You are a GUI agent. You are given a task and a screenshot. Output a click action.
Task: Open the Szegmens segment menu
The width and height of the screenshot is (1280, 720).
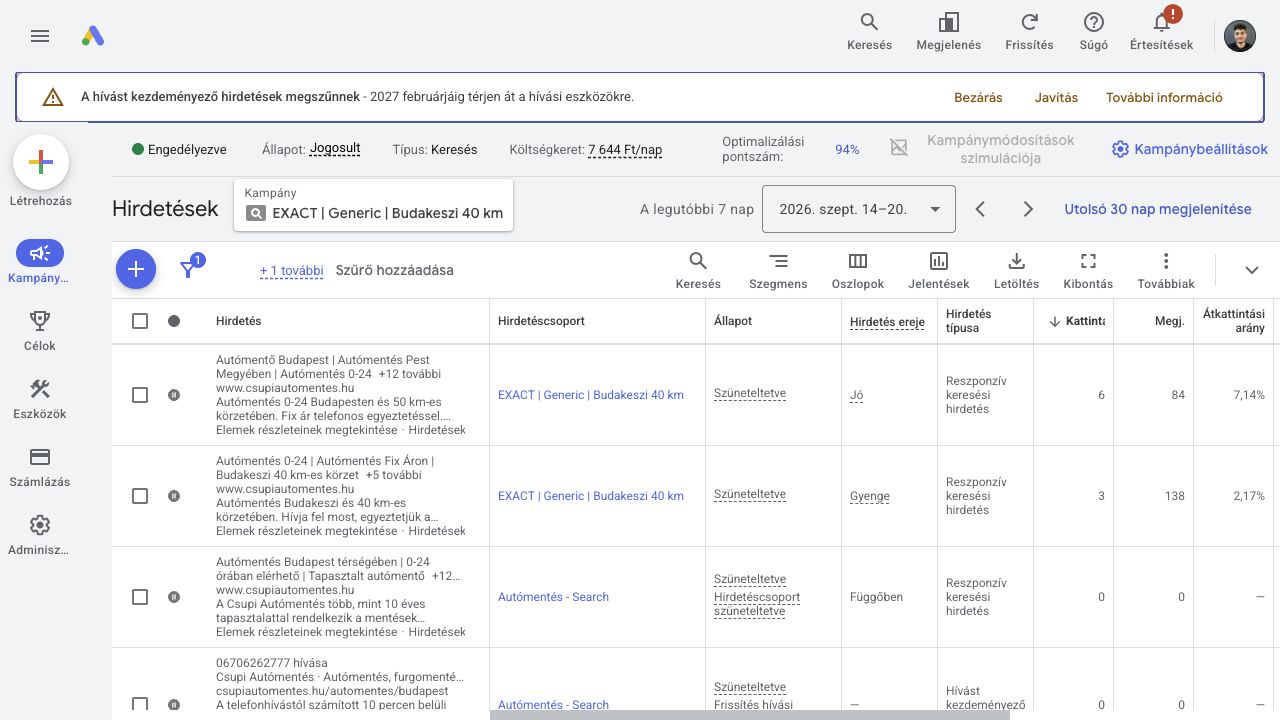pyautogui.click(x=778, y=271)
